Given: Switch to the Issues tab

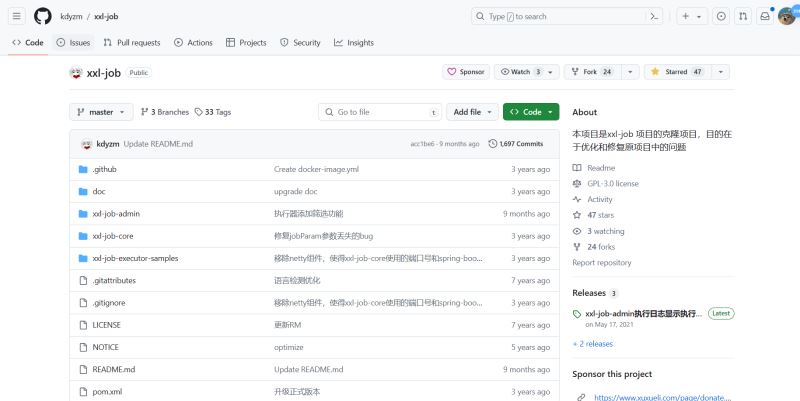Looking at the screenshot, I should coord(73,43).
